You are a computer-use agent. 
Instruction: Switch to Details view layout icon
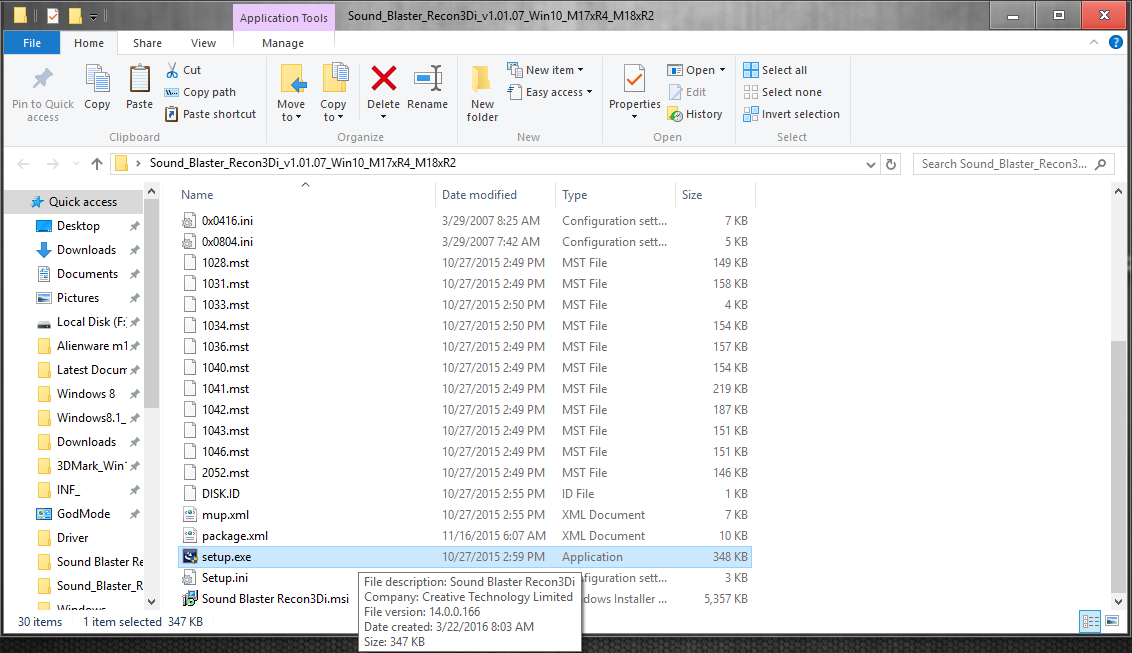tap(1090, 621)
